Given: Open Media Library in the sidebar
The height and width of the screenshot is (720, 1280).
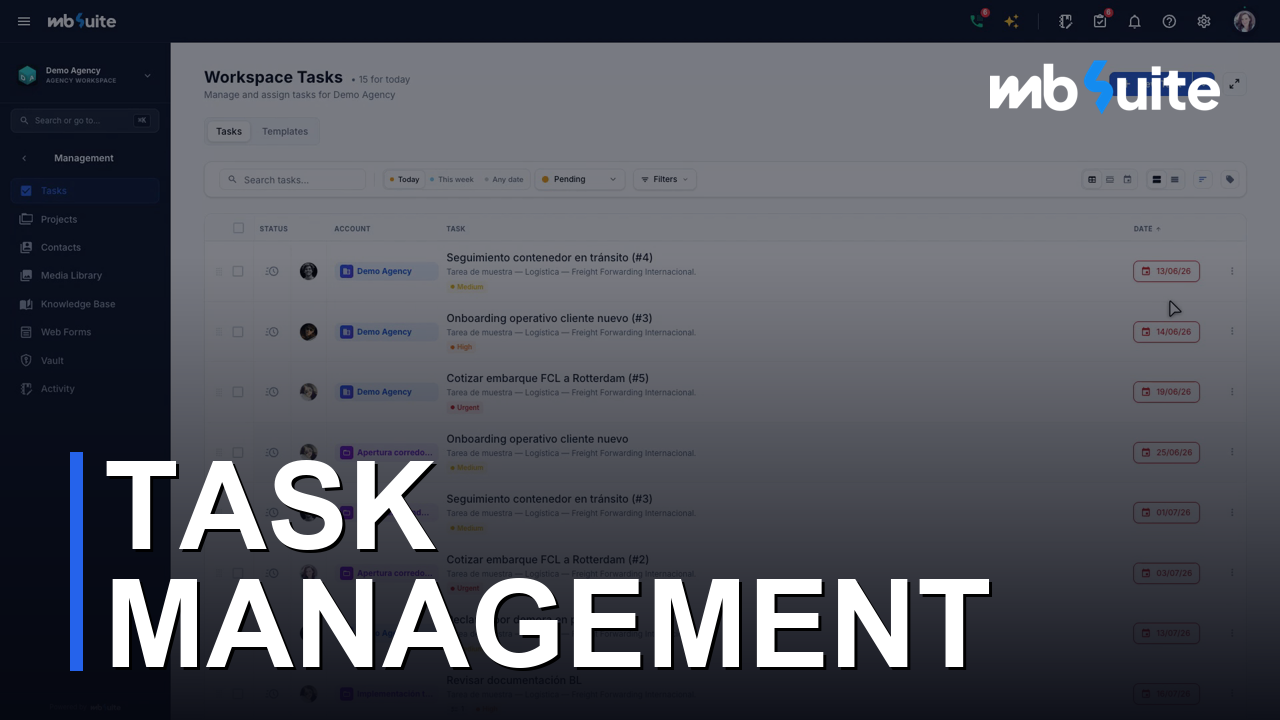Looking at the screenshot, I should click(x=85, y=275).
